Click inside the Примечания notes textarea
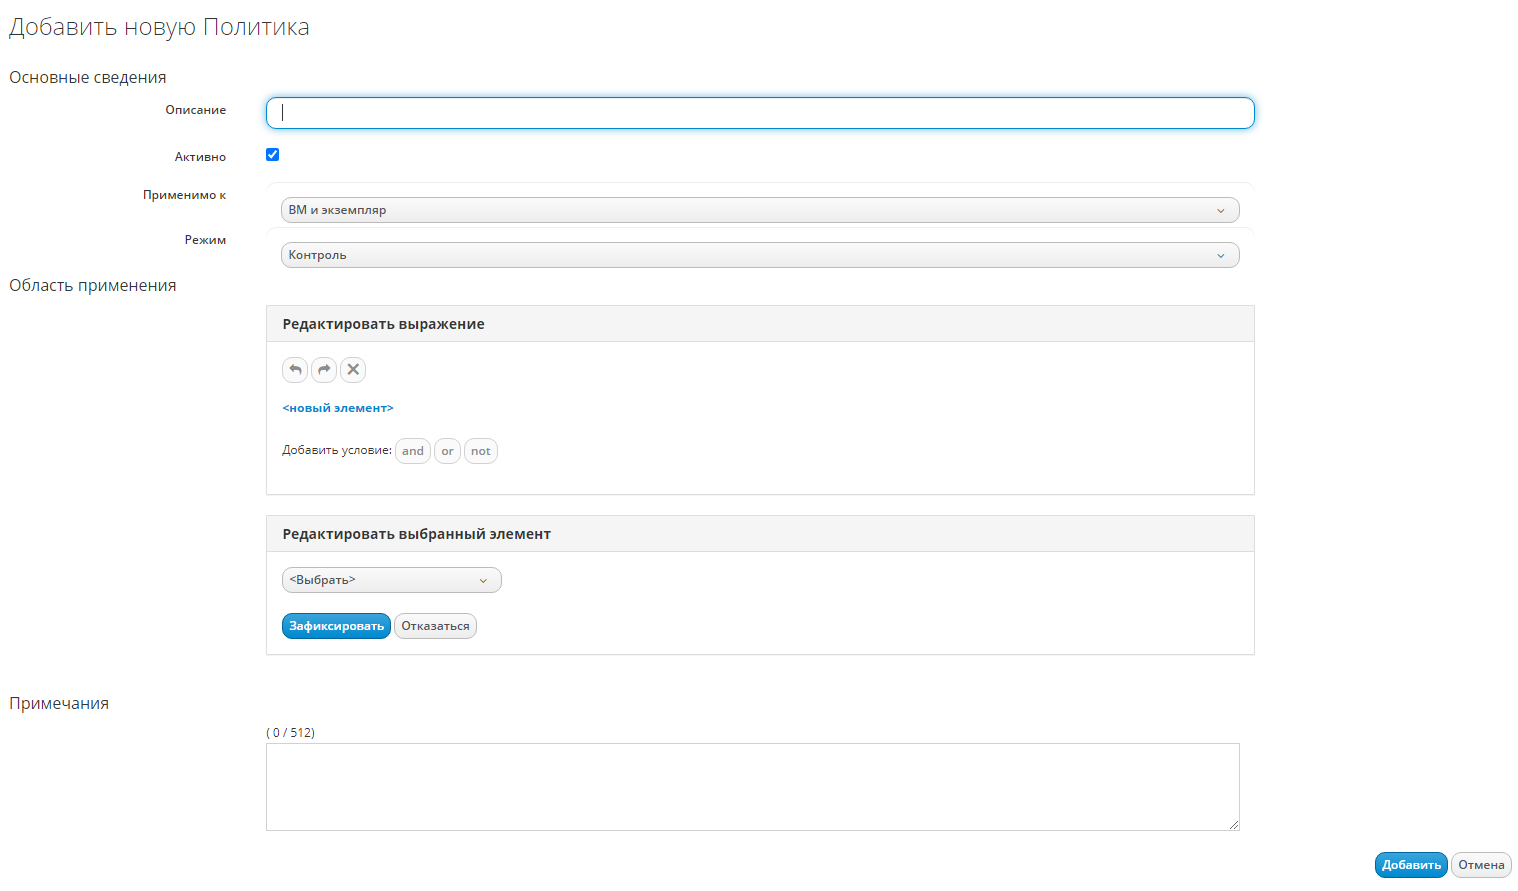 tap(752, 787)
